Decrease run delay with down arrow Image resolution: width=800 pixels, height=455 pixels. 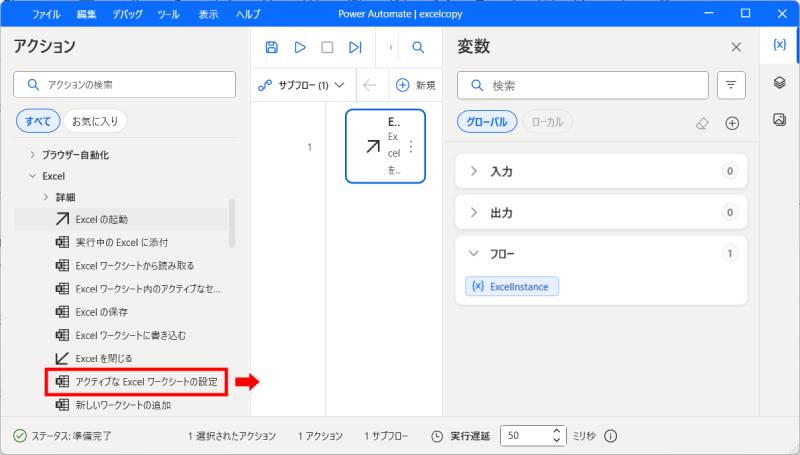point(557,440)
